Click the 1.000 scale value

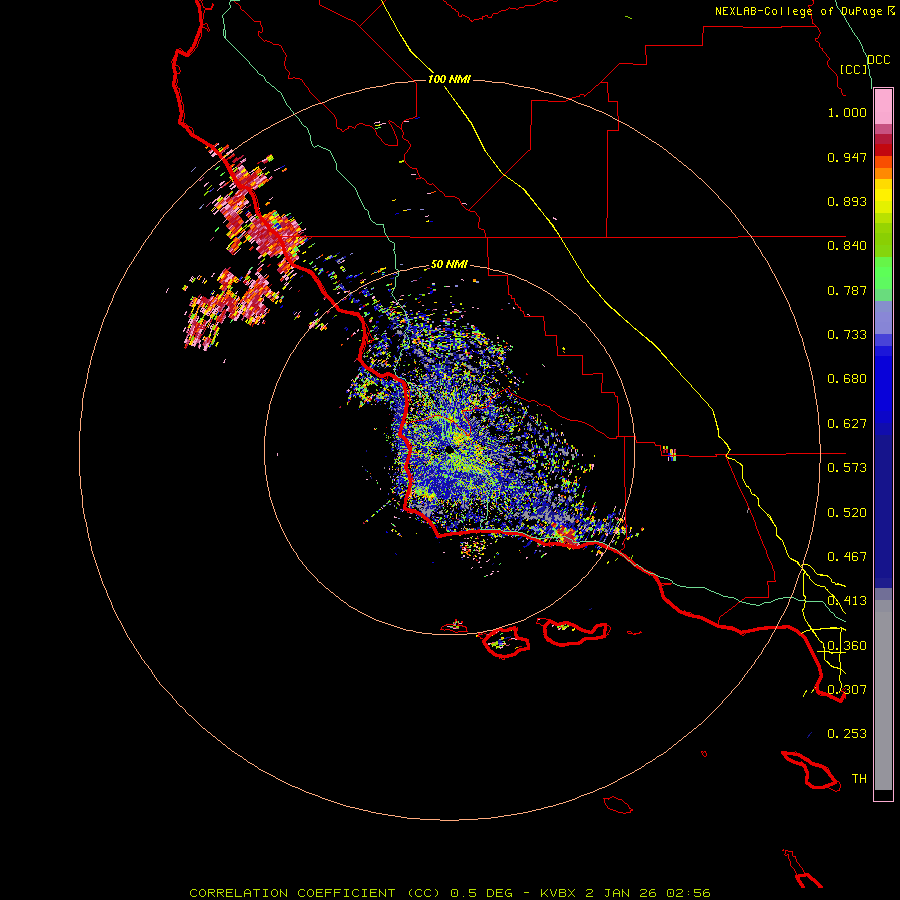[x=847, y=112]
